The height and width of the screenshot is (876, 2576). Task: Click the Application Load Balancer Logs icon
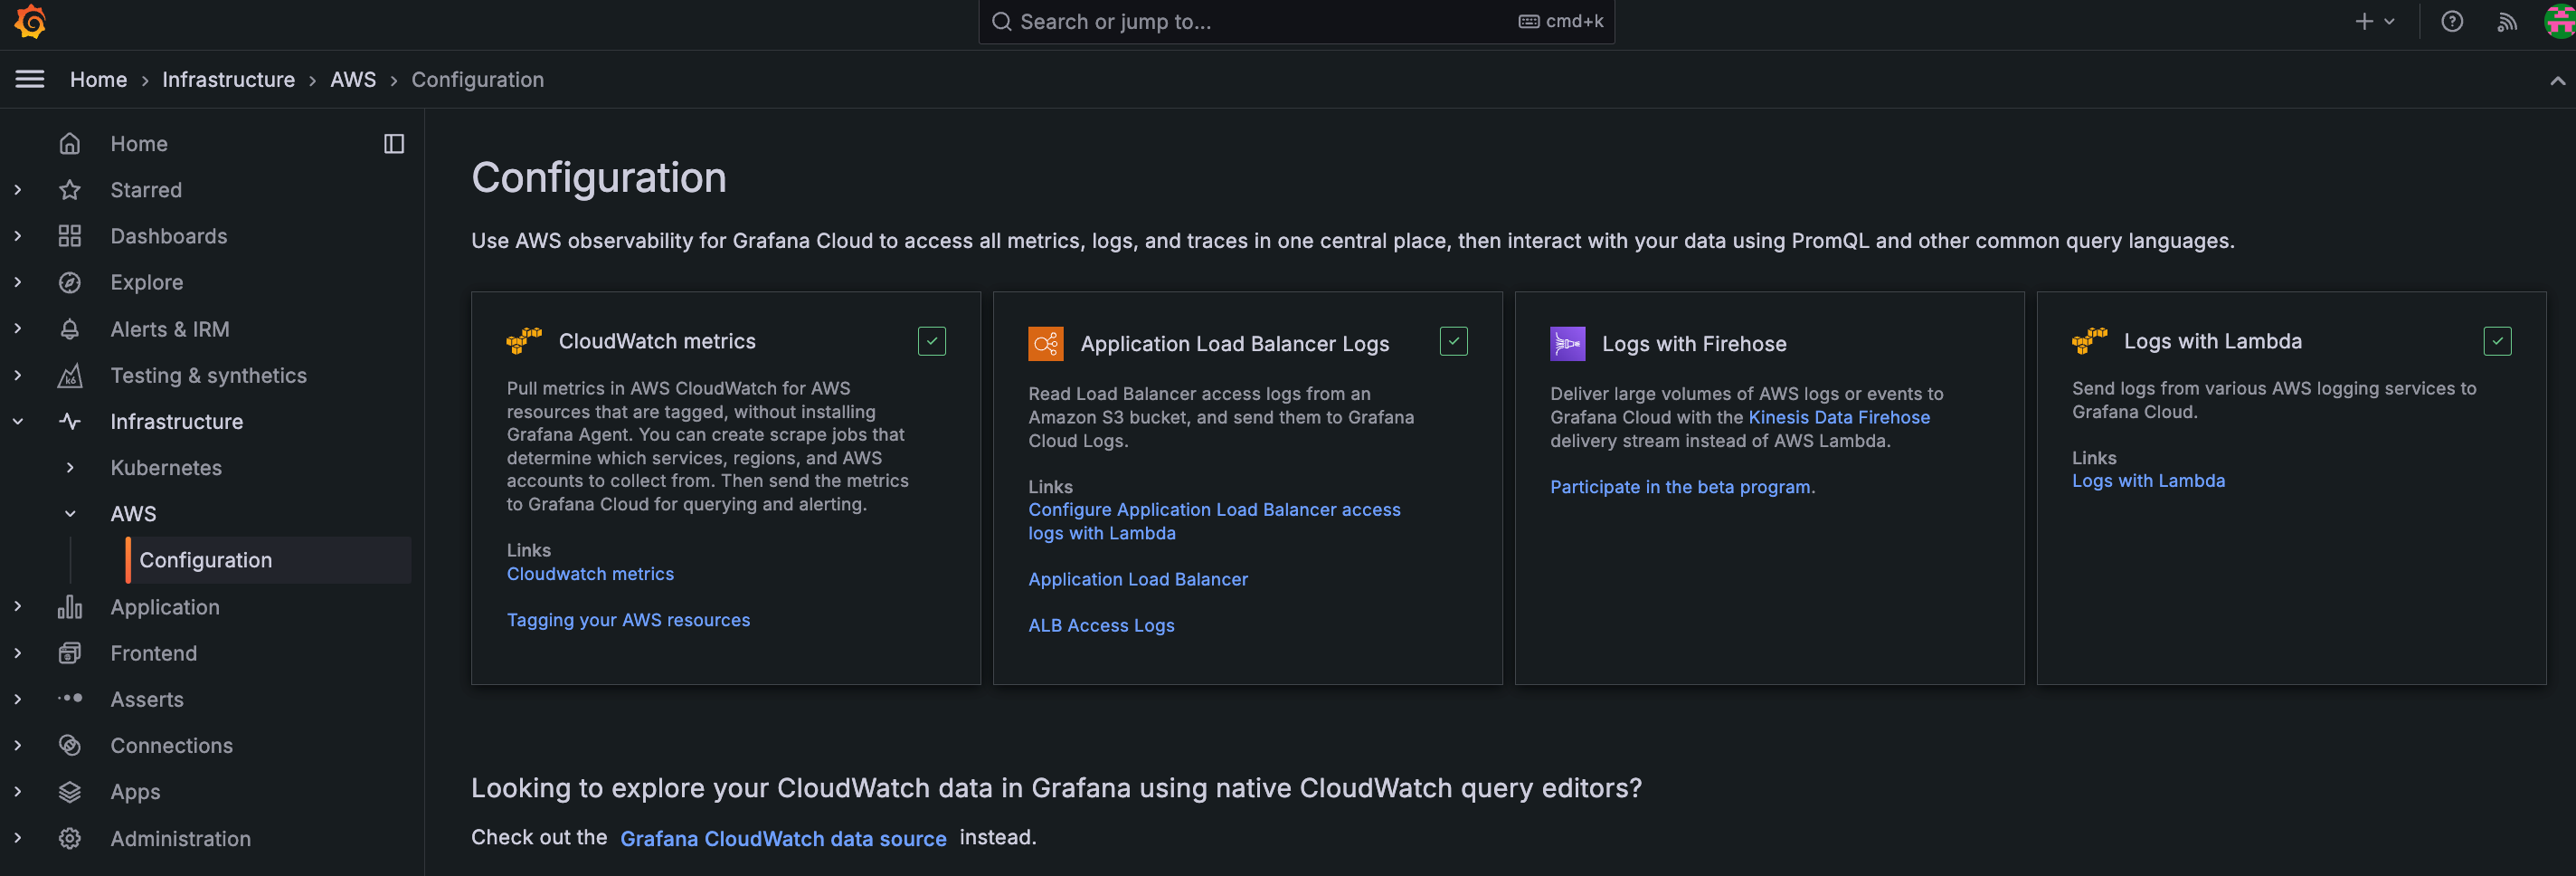point(1045,344)
